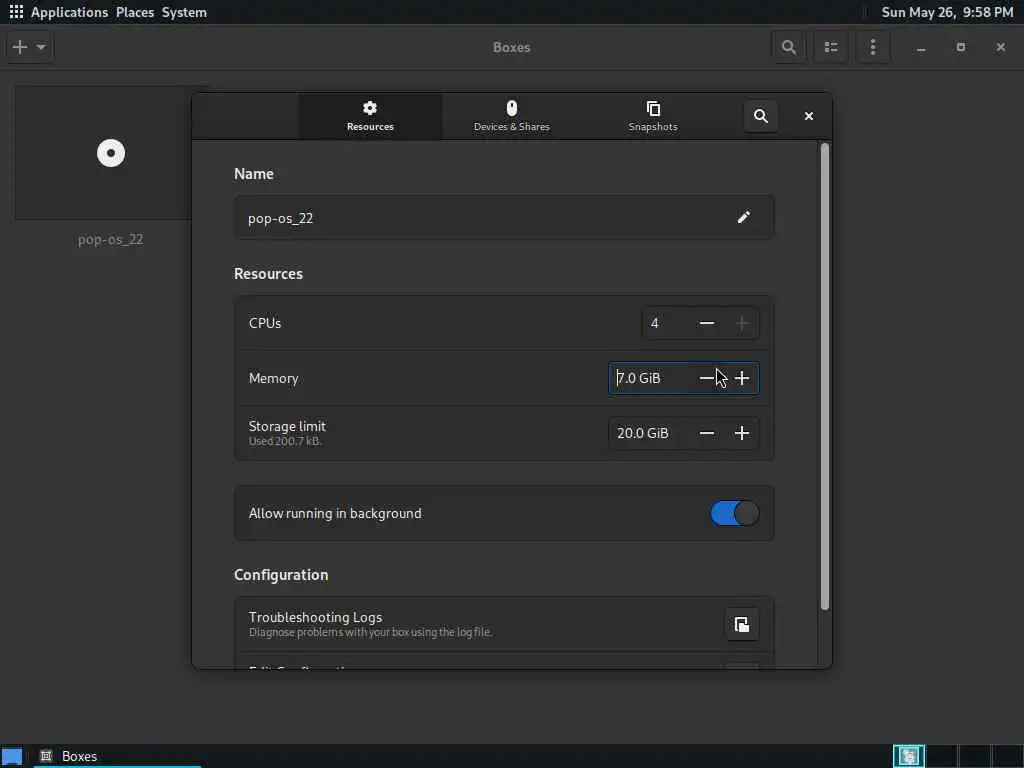Maximize the Boxes window
Viewport: 1024px width, 768px height.
click(x=961, y=47)
